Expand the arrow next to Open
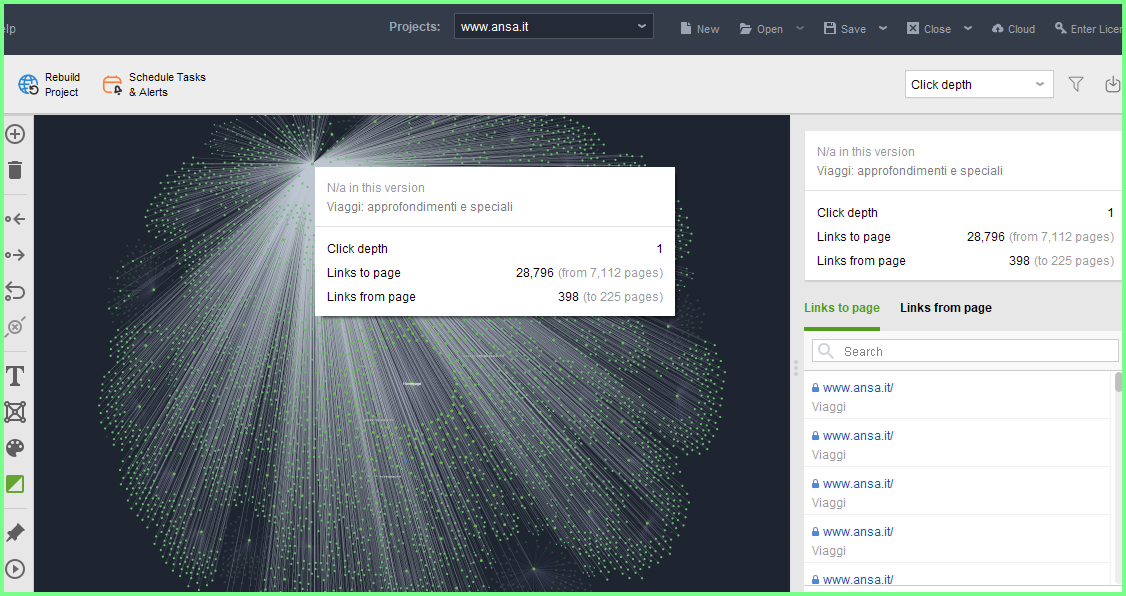This screenshot has height=596, width=1126. pyautogui.click(x=800, y=29)
